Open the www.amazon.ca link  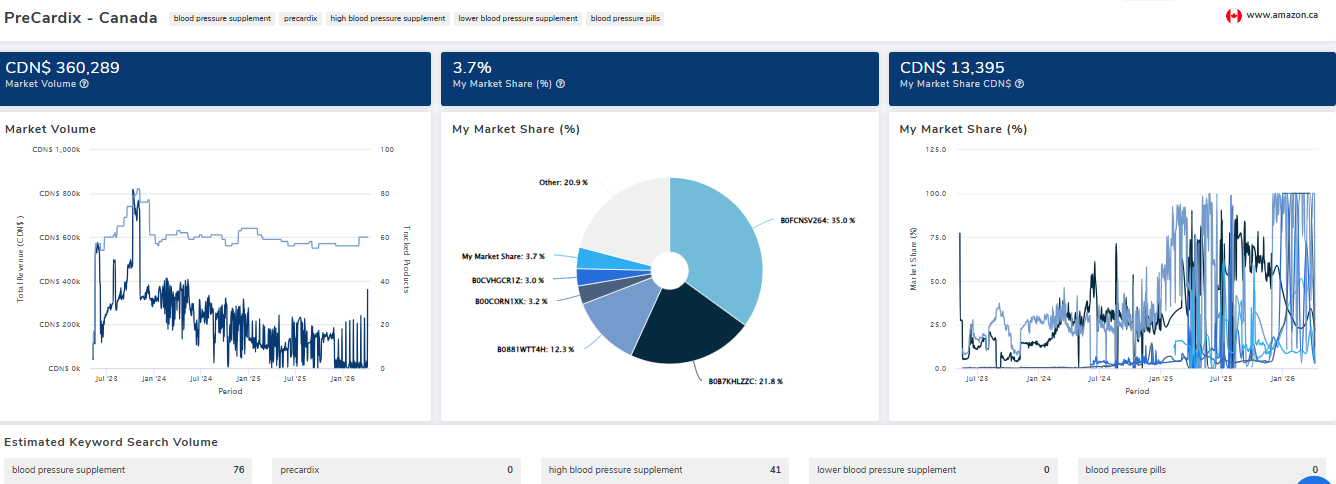(1282, 15)
